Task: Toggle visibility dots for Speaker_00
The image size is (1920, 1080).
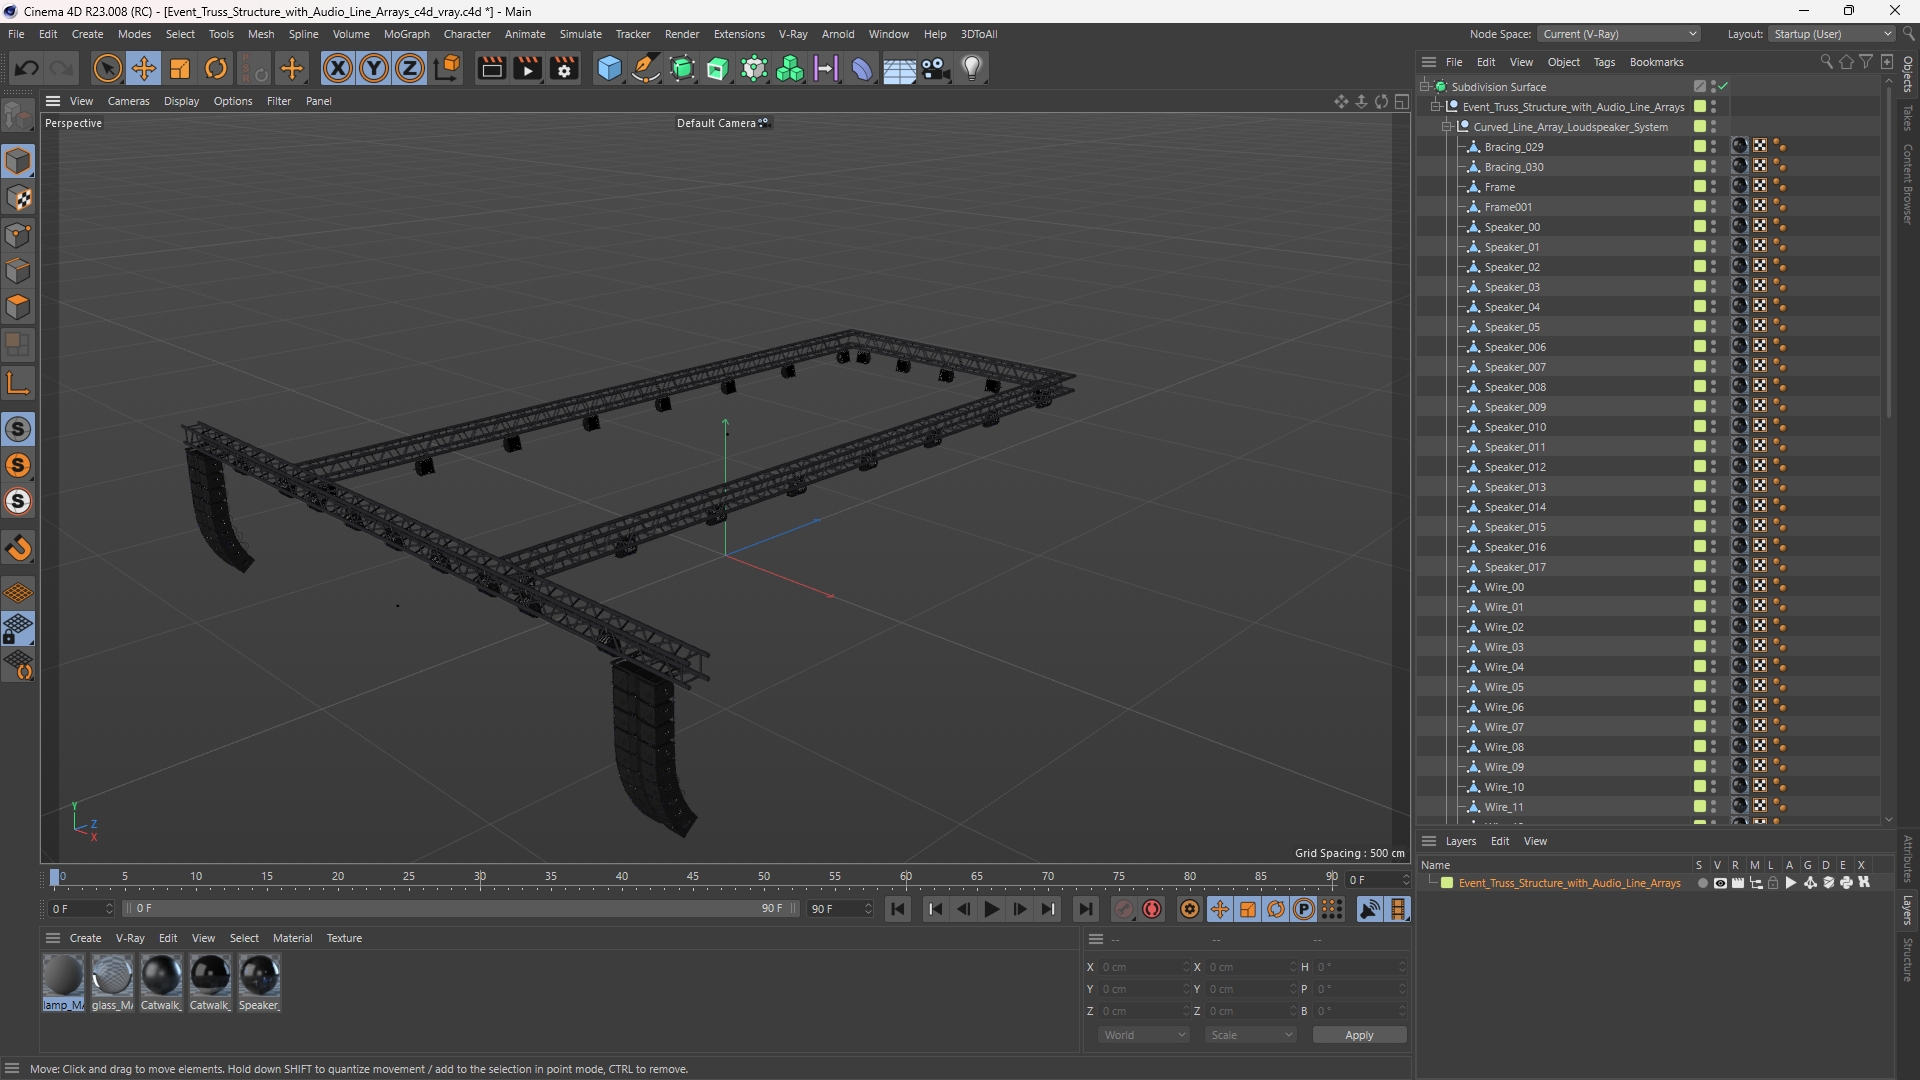Action: point(1713,227)
